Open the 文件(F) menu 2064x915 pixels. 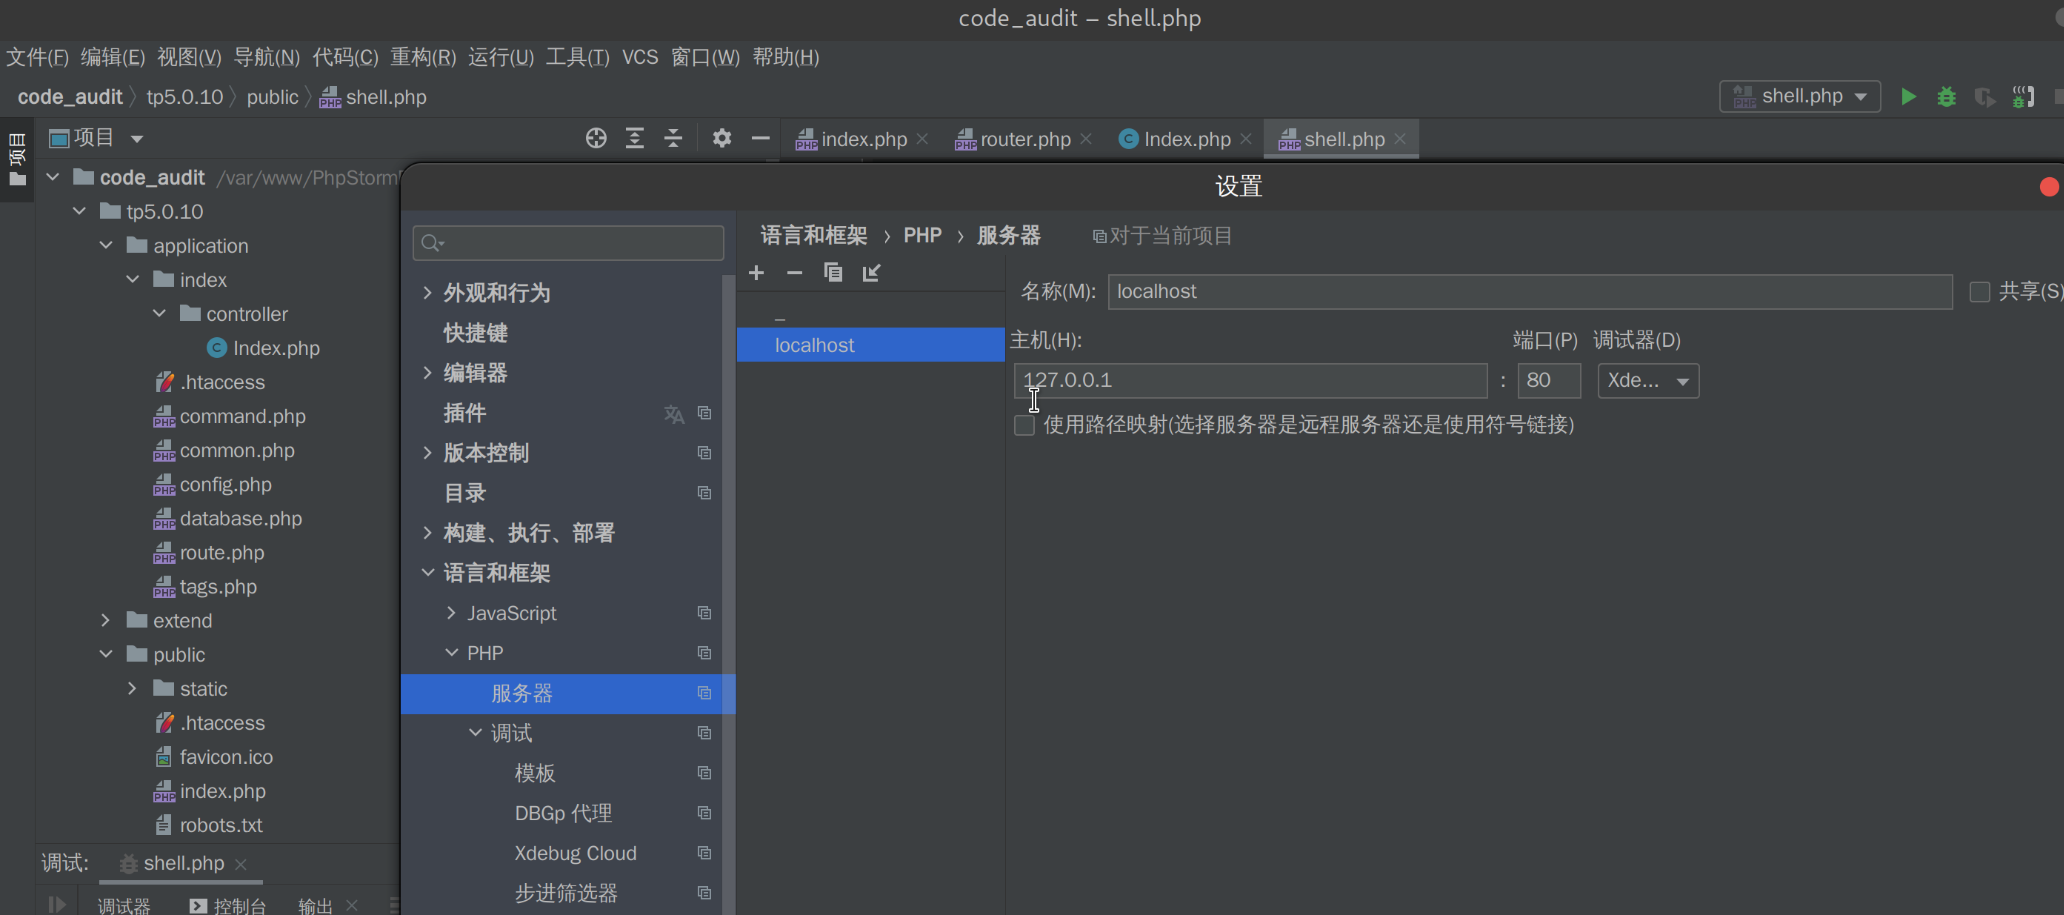[37, 57]
